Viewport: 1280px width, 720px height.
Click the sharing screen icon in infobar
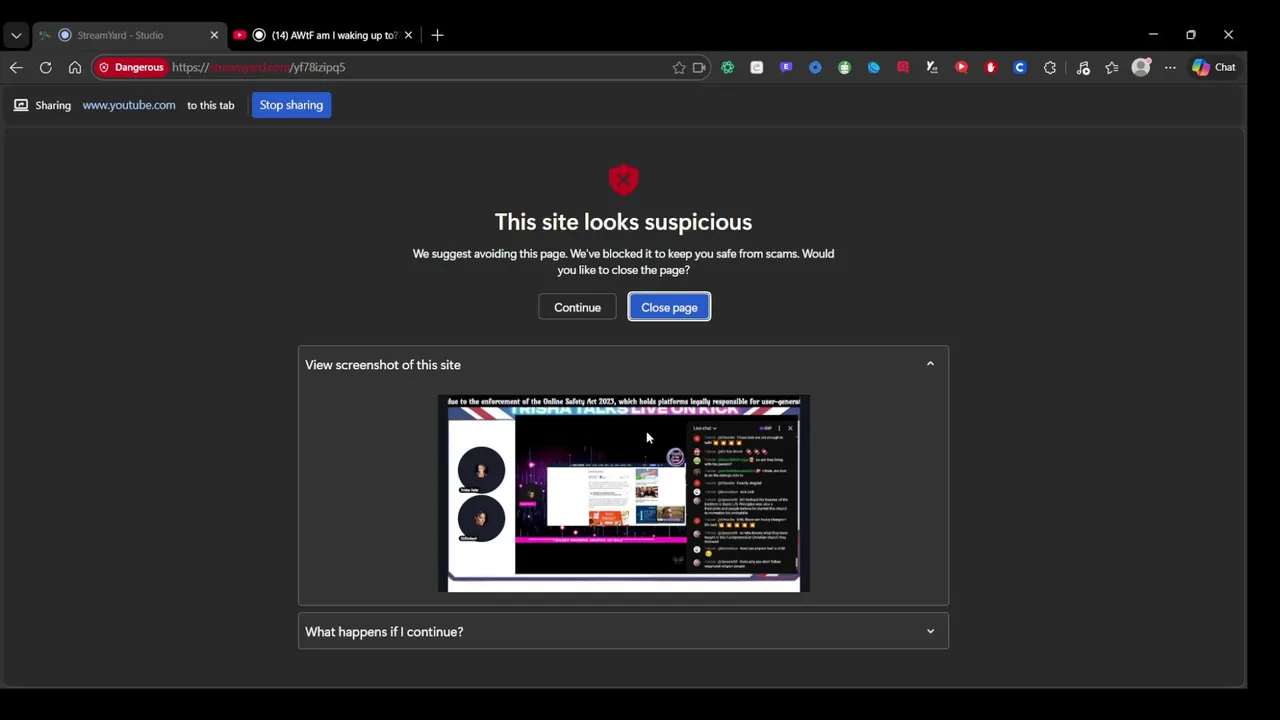(x=21, y=105)
